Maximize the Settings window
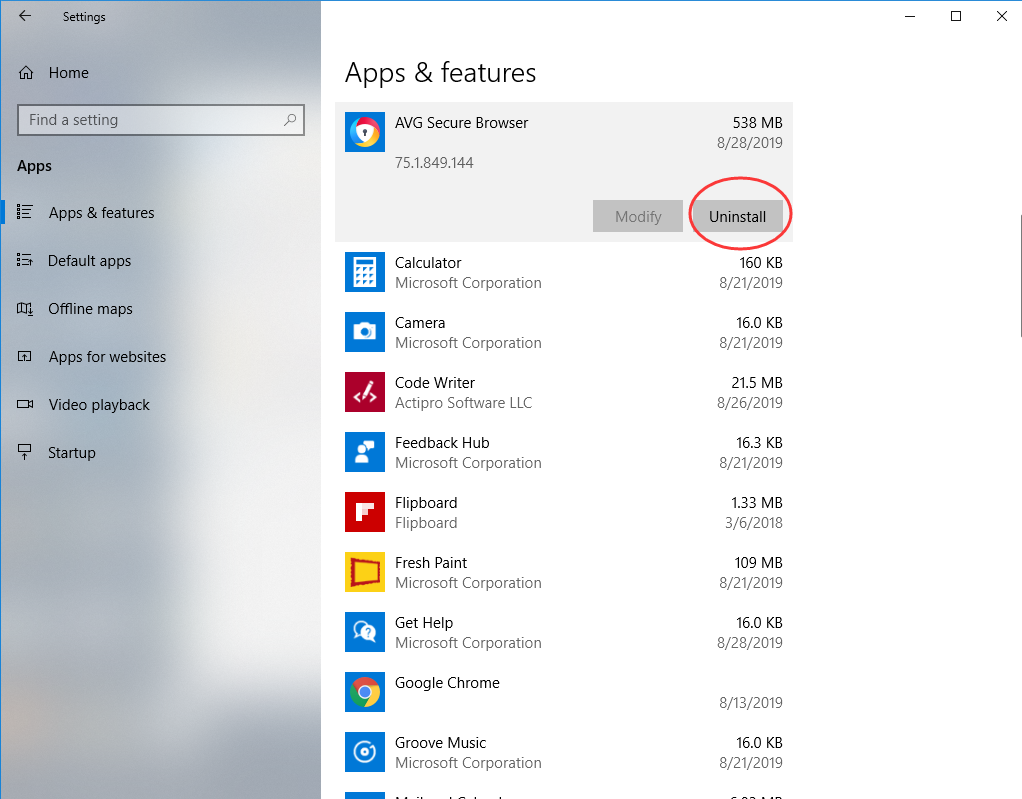Image resolution: width=1022 pixels, height=799 pixels. [956, 16]
